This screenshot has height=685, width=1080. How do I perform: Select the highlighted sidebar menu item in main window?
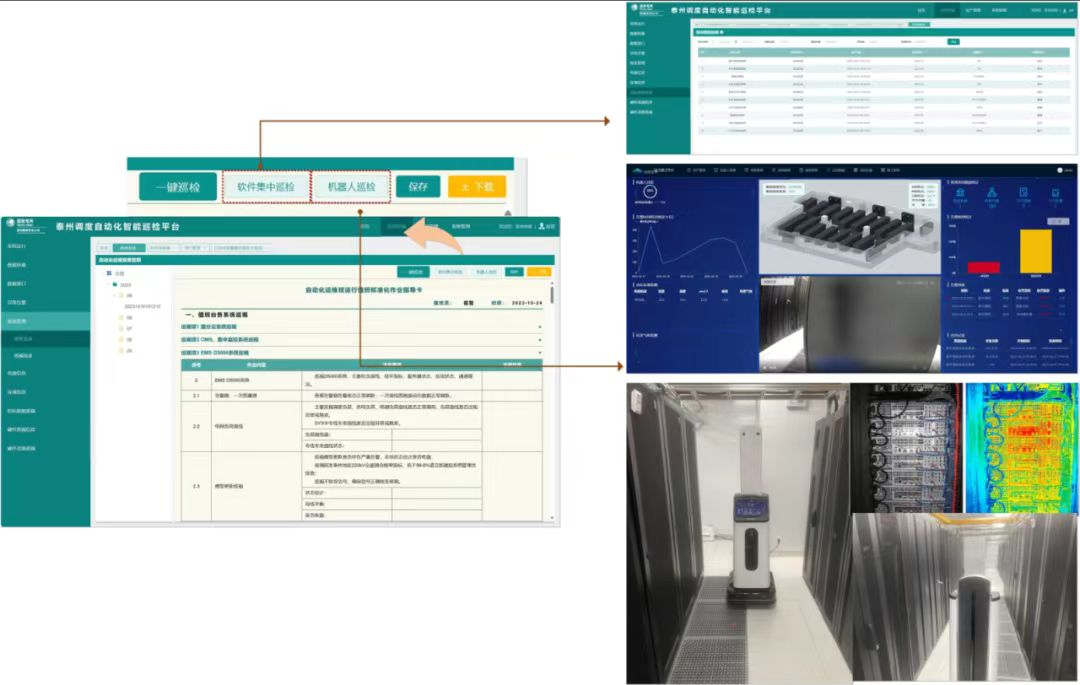point(45,322)
